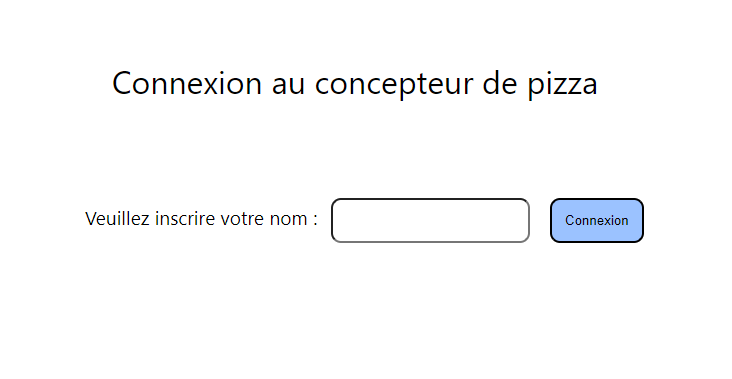
Task: Click inside the field left of Connexion button
Action: (x=430, y=220)
